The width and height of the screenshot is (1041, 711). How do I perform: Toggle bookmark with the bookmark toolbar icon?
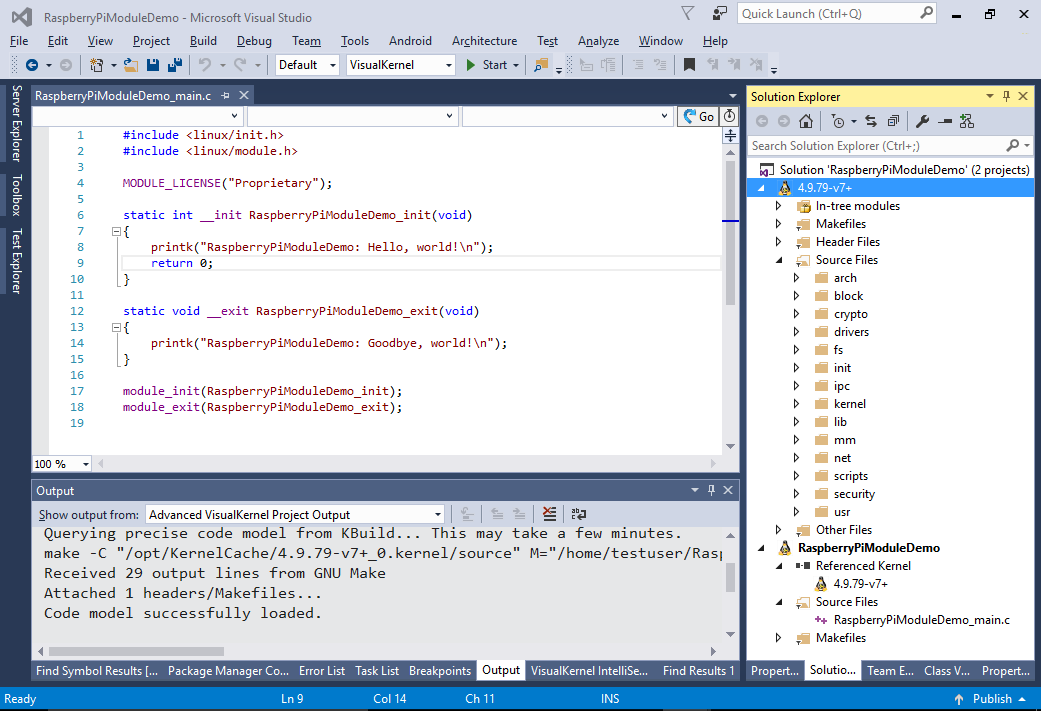pos(689,64)
